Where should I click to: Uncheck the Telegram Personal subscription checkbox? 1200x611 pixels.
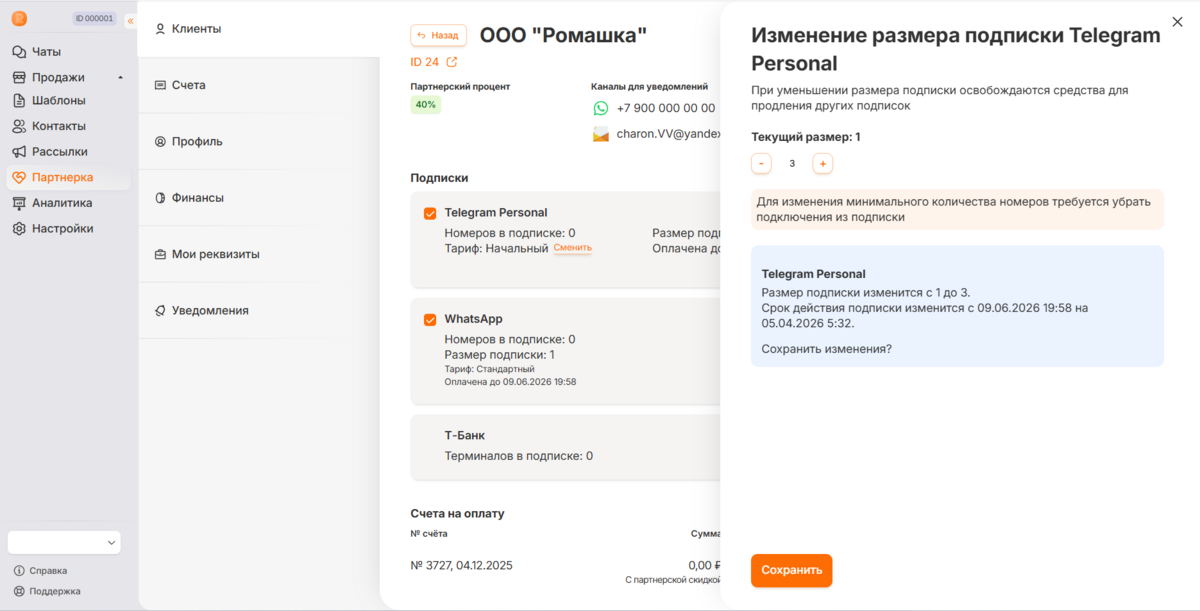431,212
